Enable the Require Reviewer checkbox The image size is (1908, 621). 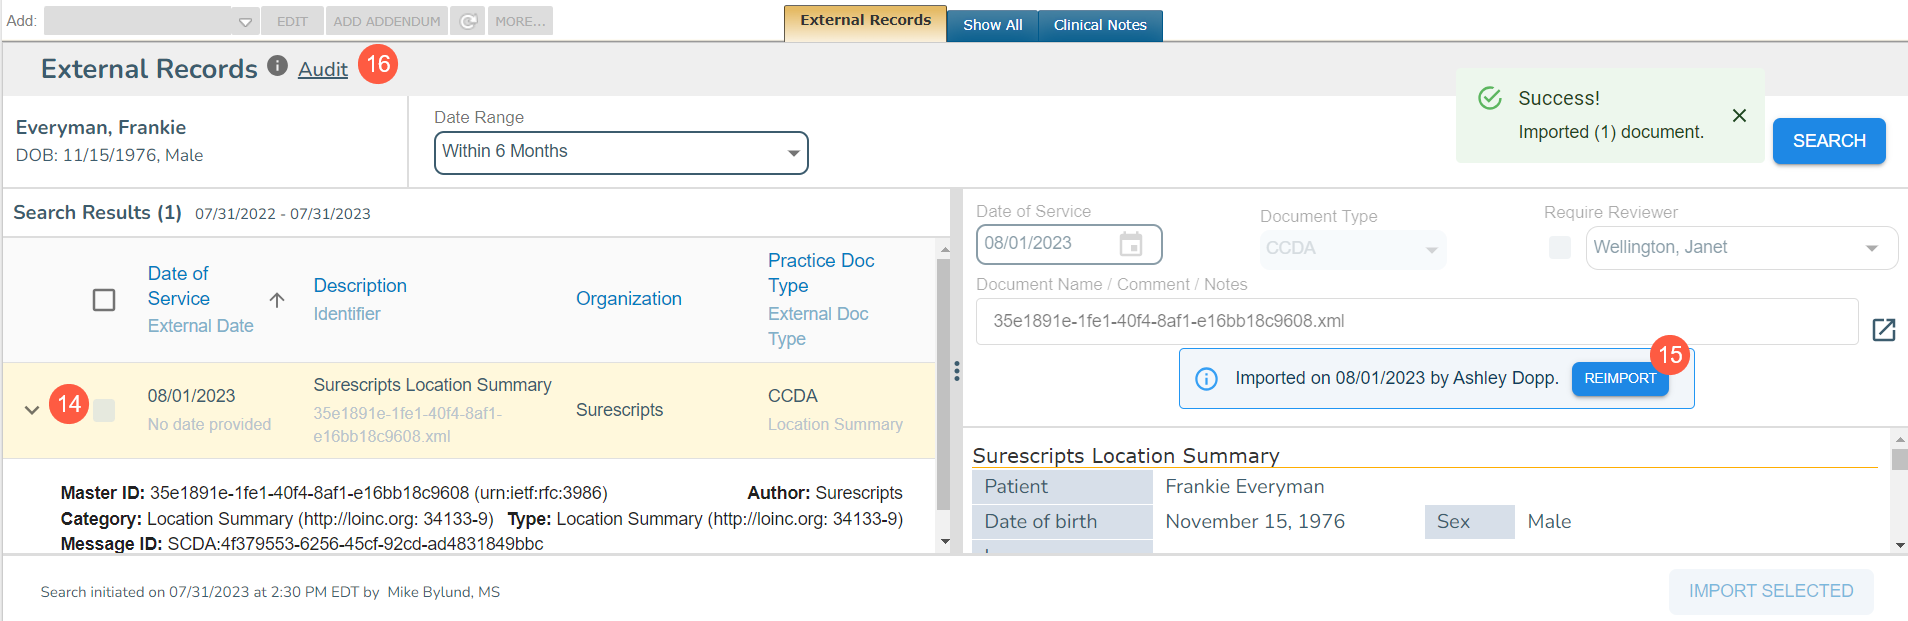click(1559, 247)
